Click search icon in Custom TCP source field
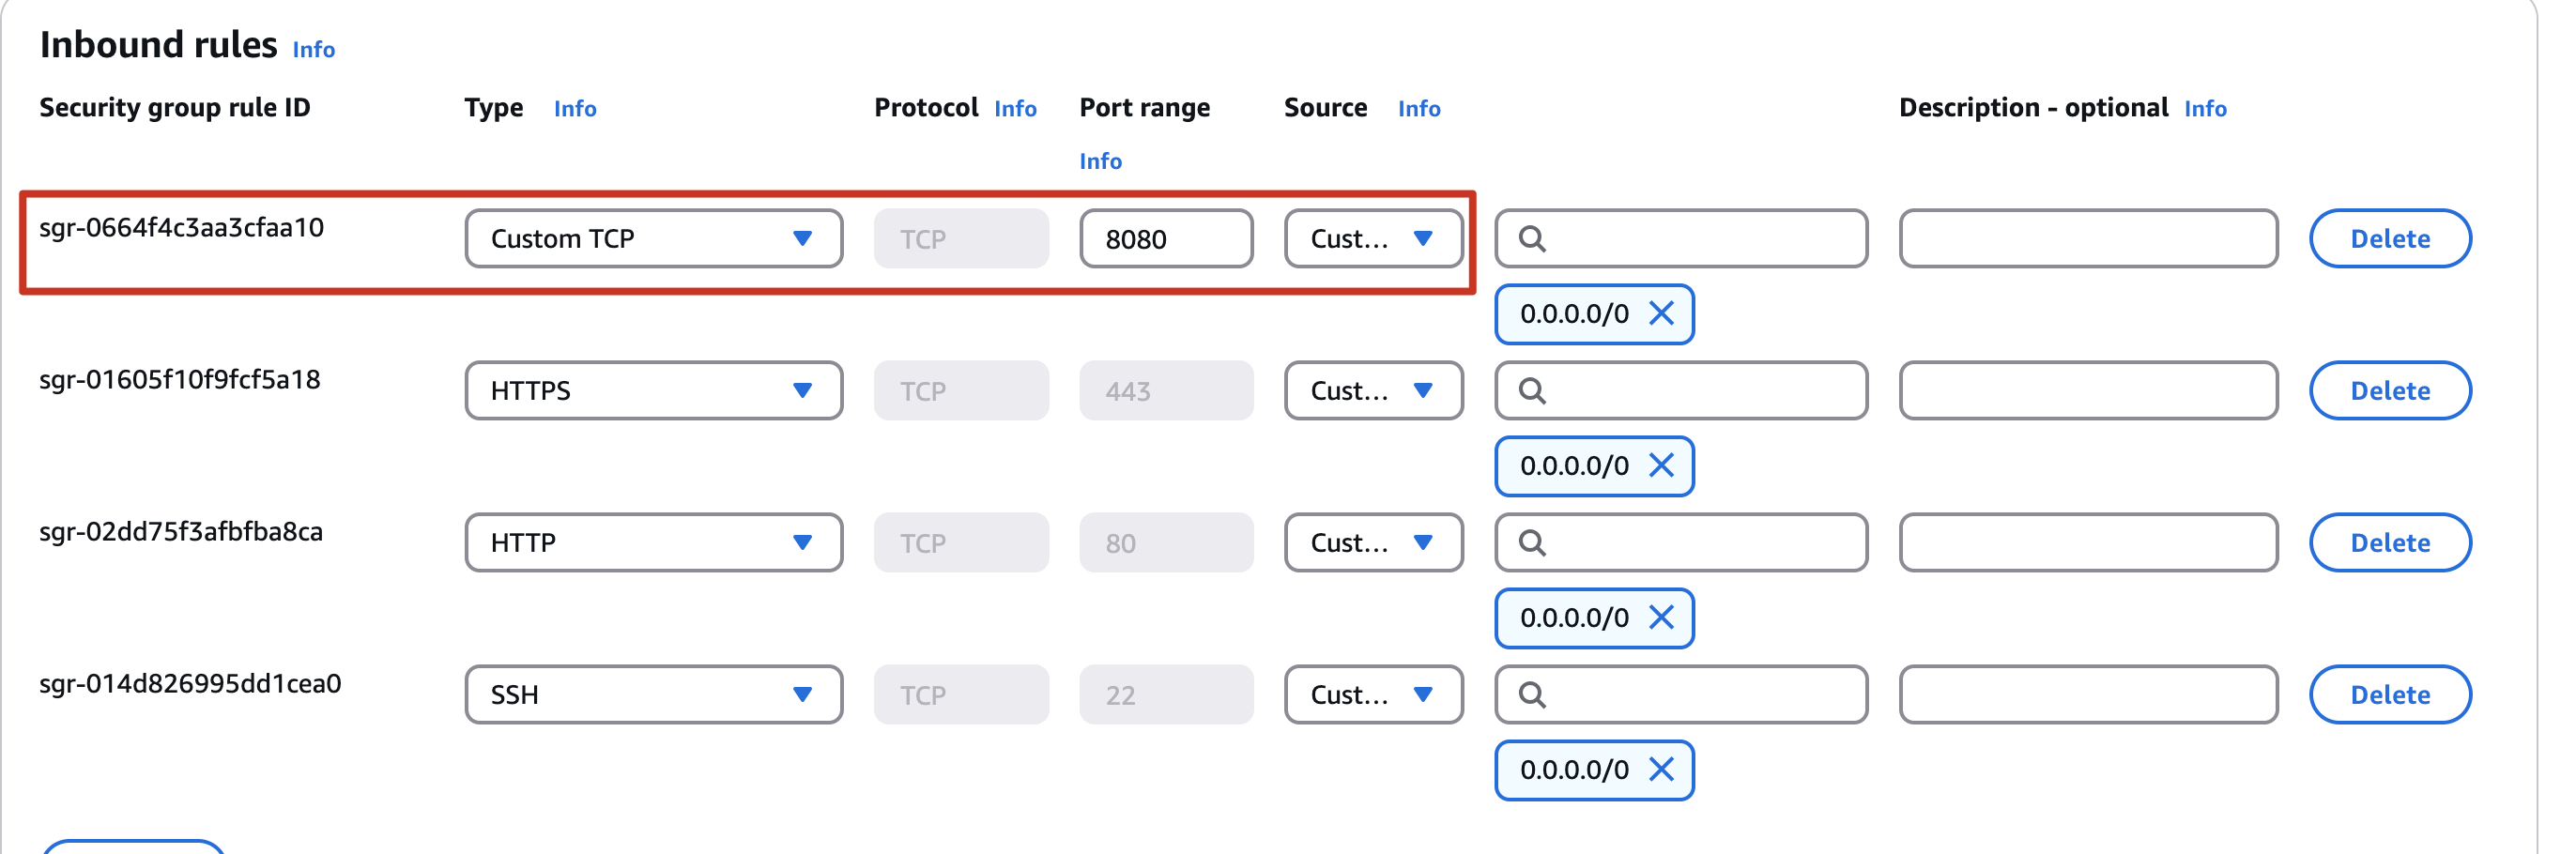Screen dimensions: 2576x854 pos(1532,239)
